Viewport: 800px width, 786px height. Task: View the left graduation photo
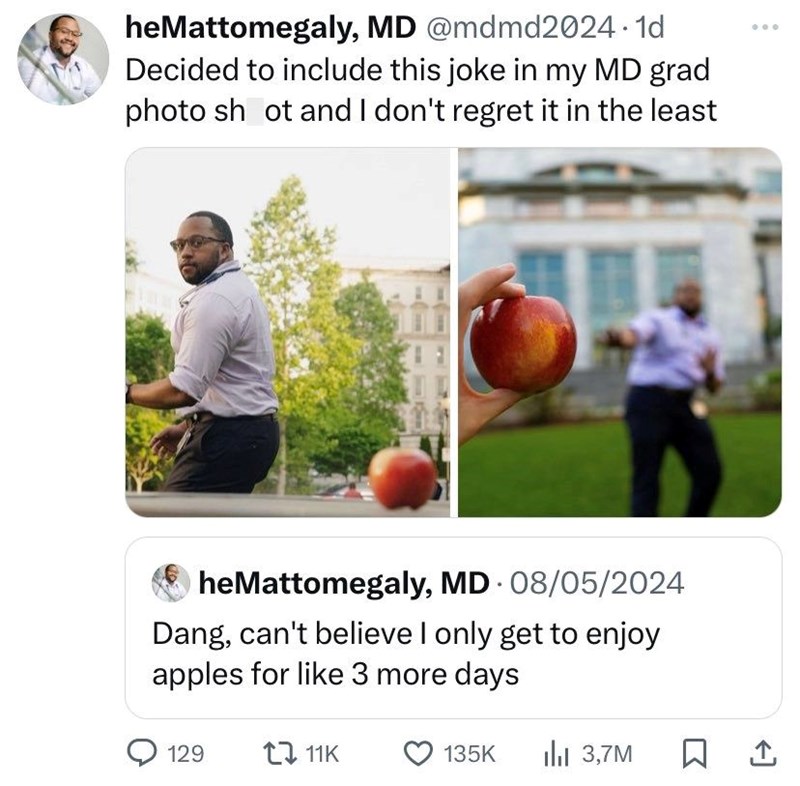pos(290,335)
